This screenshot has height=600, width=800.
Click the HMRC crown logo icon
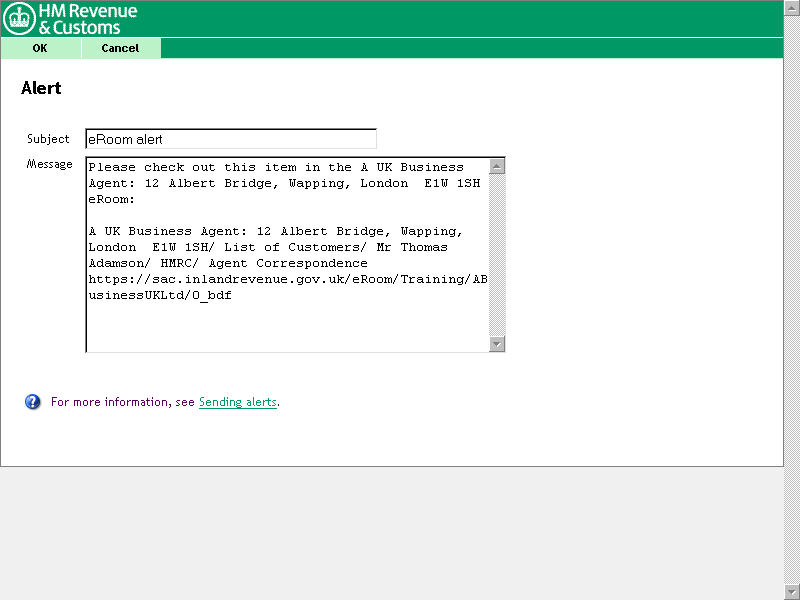click(20, 19)
